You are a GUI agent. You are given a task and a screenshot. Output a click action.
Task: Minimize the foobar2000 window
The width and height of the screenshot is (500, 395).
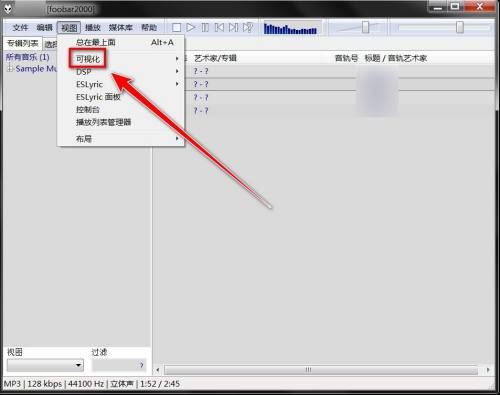click(x=438, y=7)
